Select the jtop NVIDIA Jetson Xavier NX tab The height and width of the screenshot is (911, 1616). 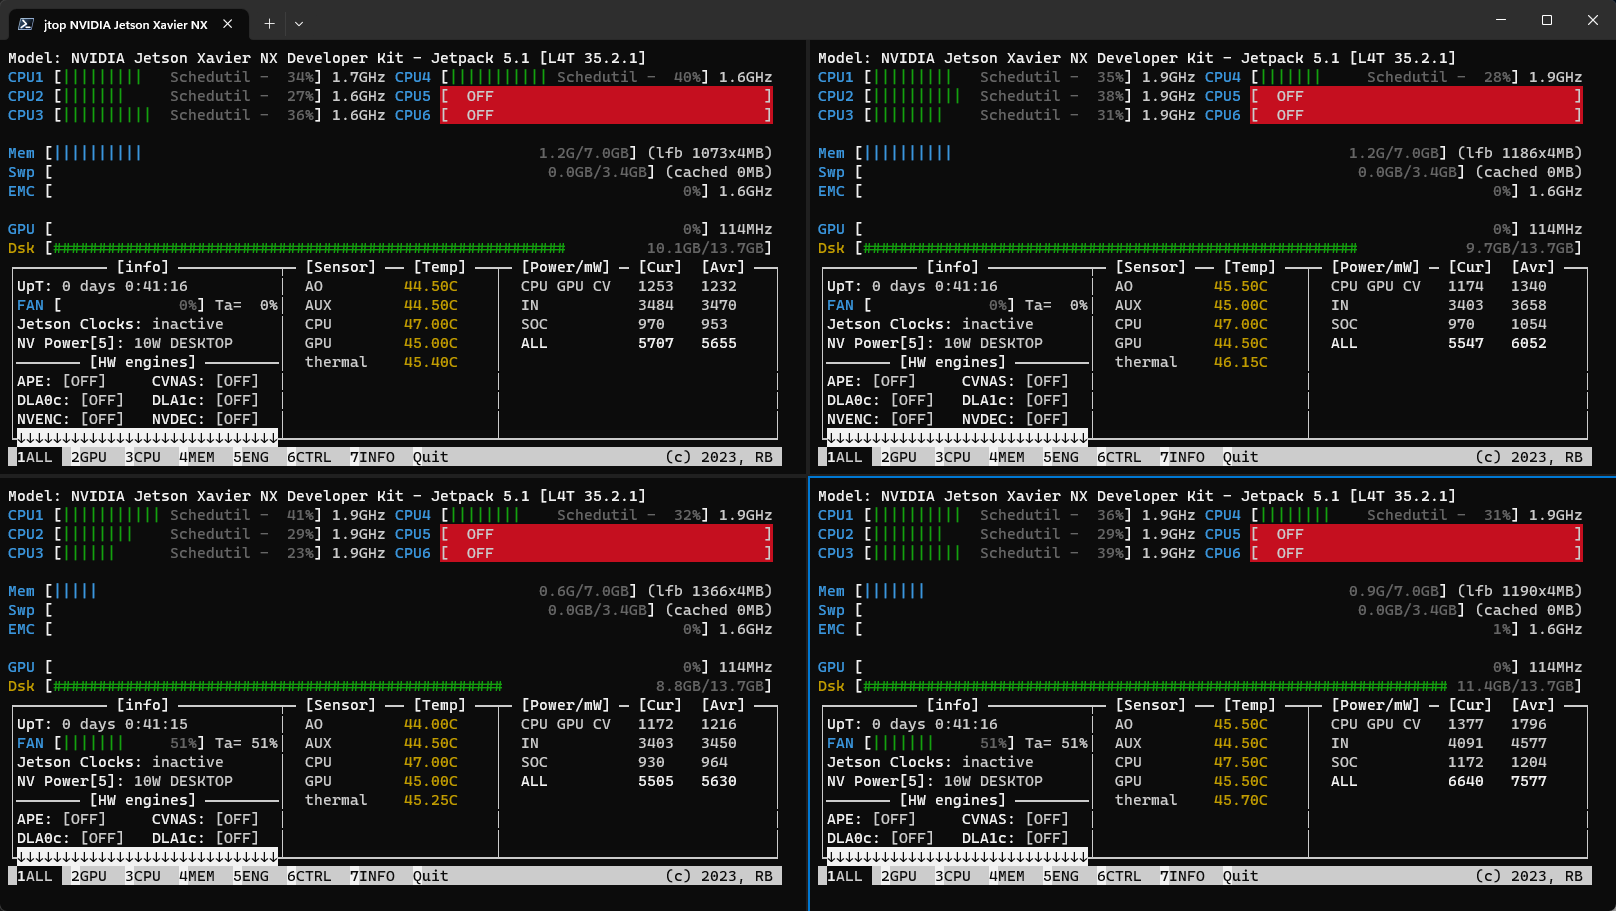click(x=126, y=24)
